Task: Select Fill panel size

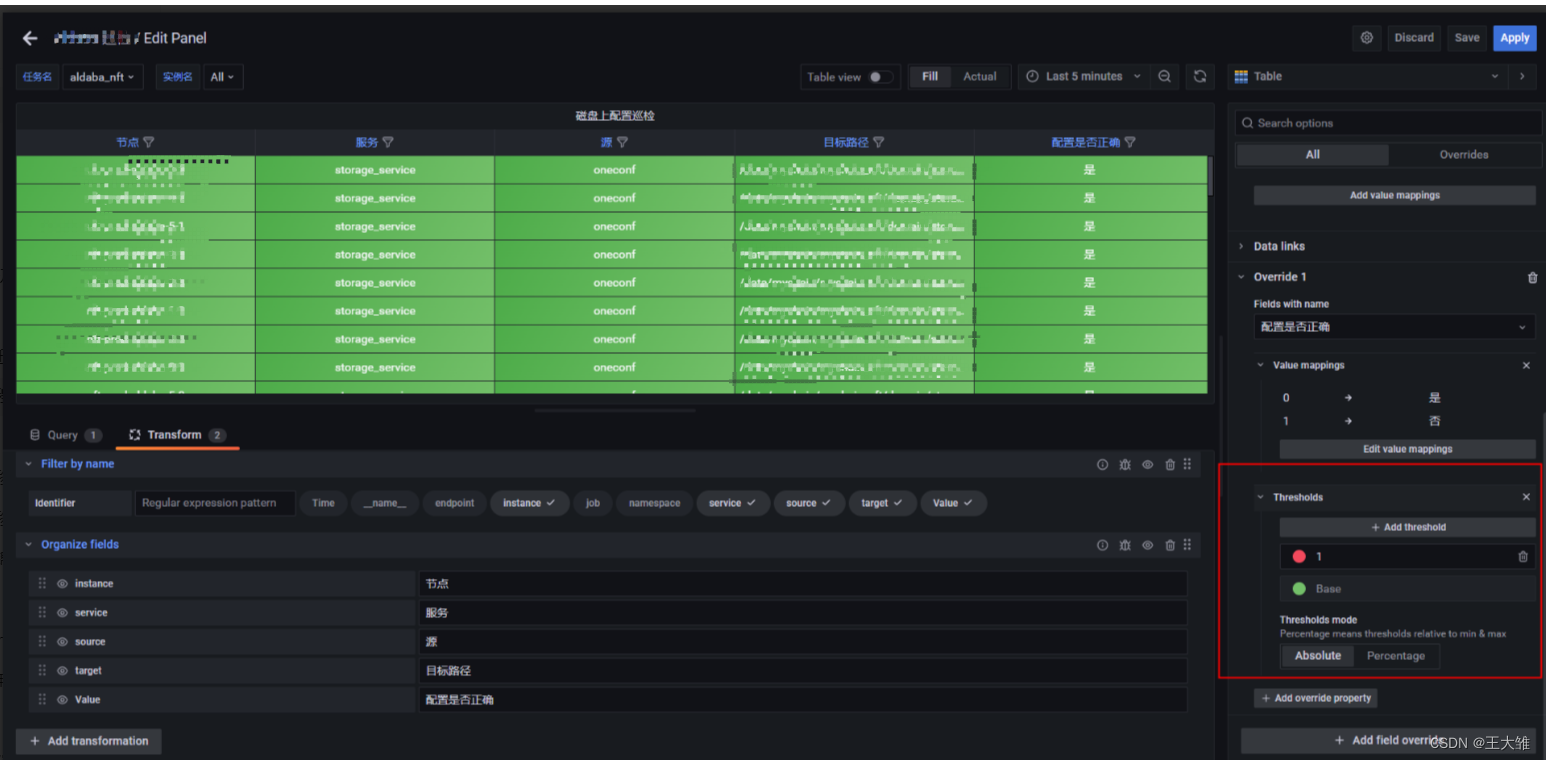Action: point(930,77)
